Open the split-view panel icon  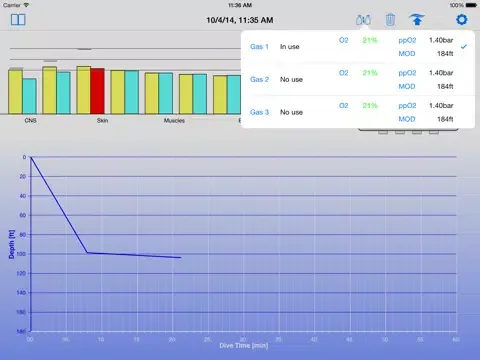(18, 20)
